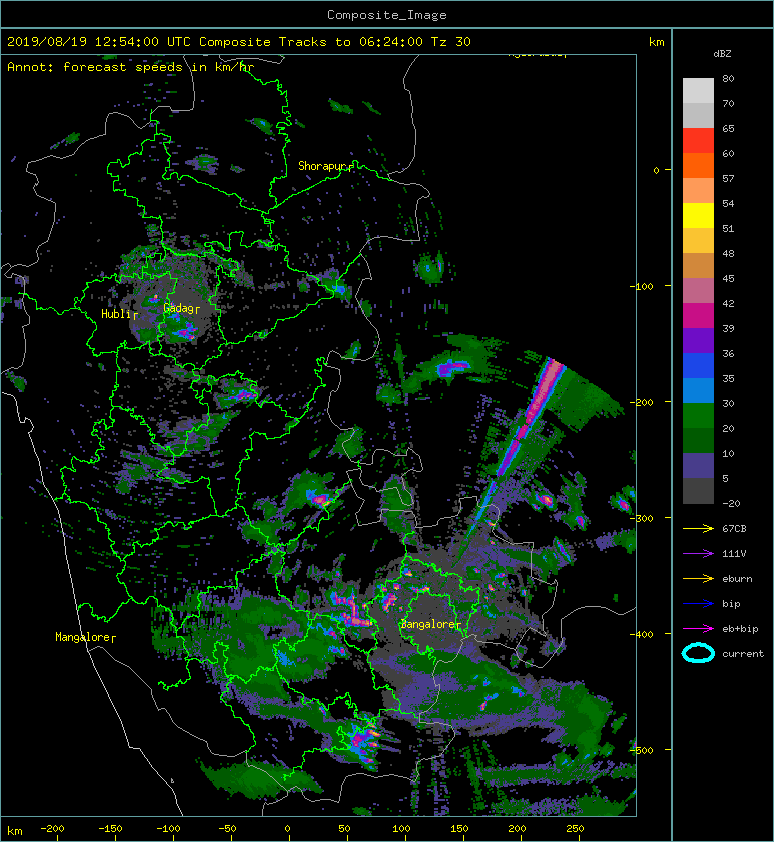
Task: Click the 'Gadag' city label on map
Action: pos(178,308)
